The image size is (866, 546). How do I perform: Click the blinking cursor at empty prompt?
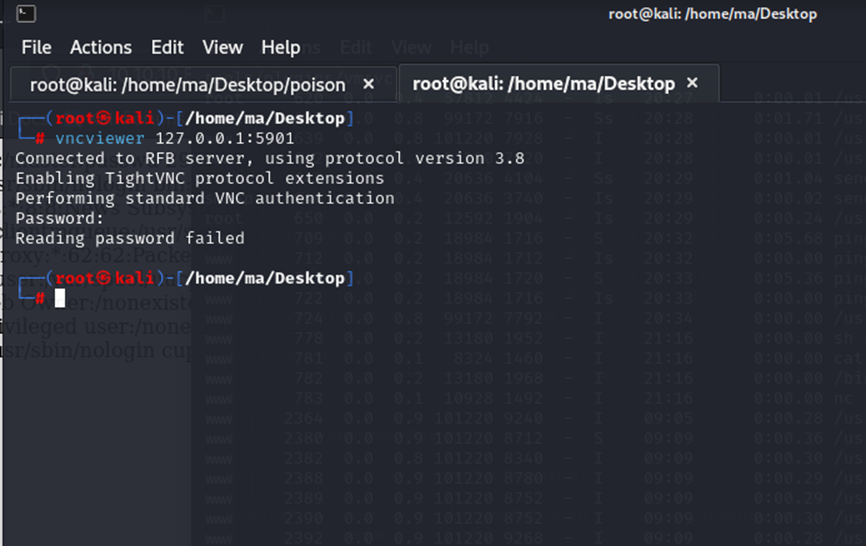coord(60,298)
